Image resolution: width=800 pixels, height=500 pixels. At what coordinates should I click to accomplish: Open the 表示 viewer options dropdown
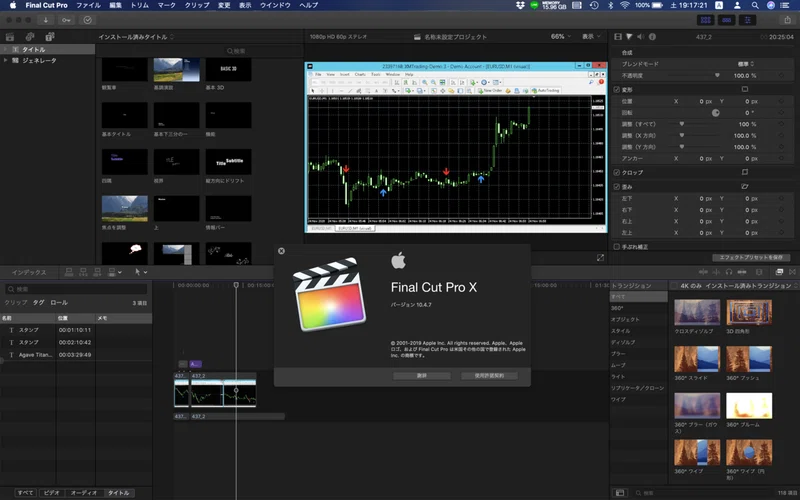click(591, 37)
